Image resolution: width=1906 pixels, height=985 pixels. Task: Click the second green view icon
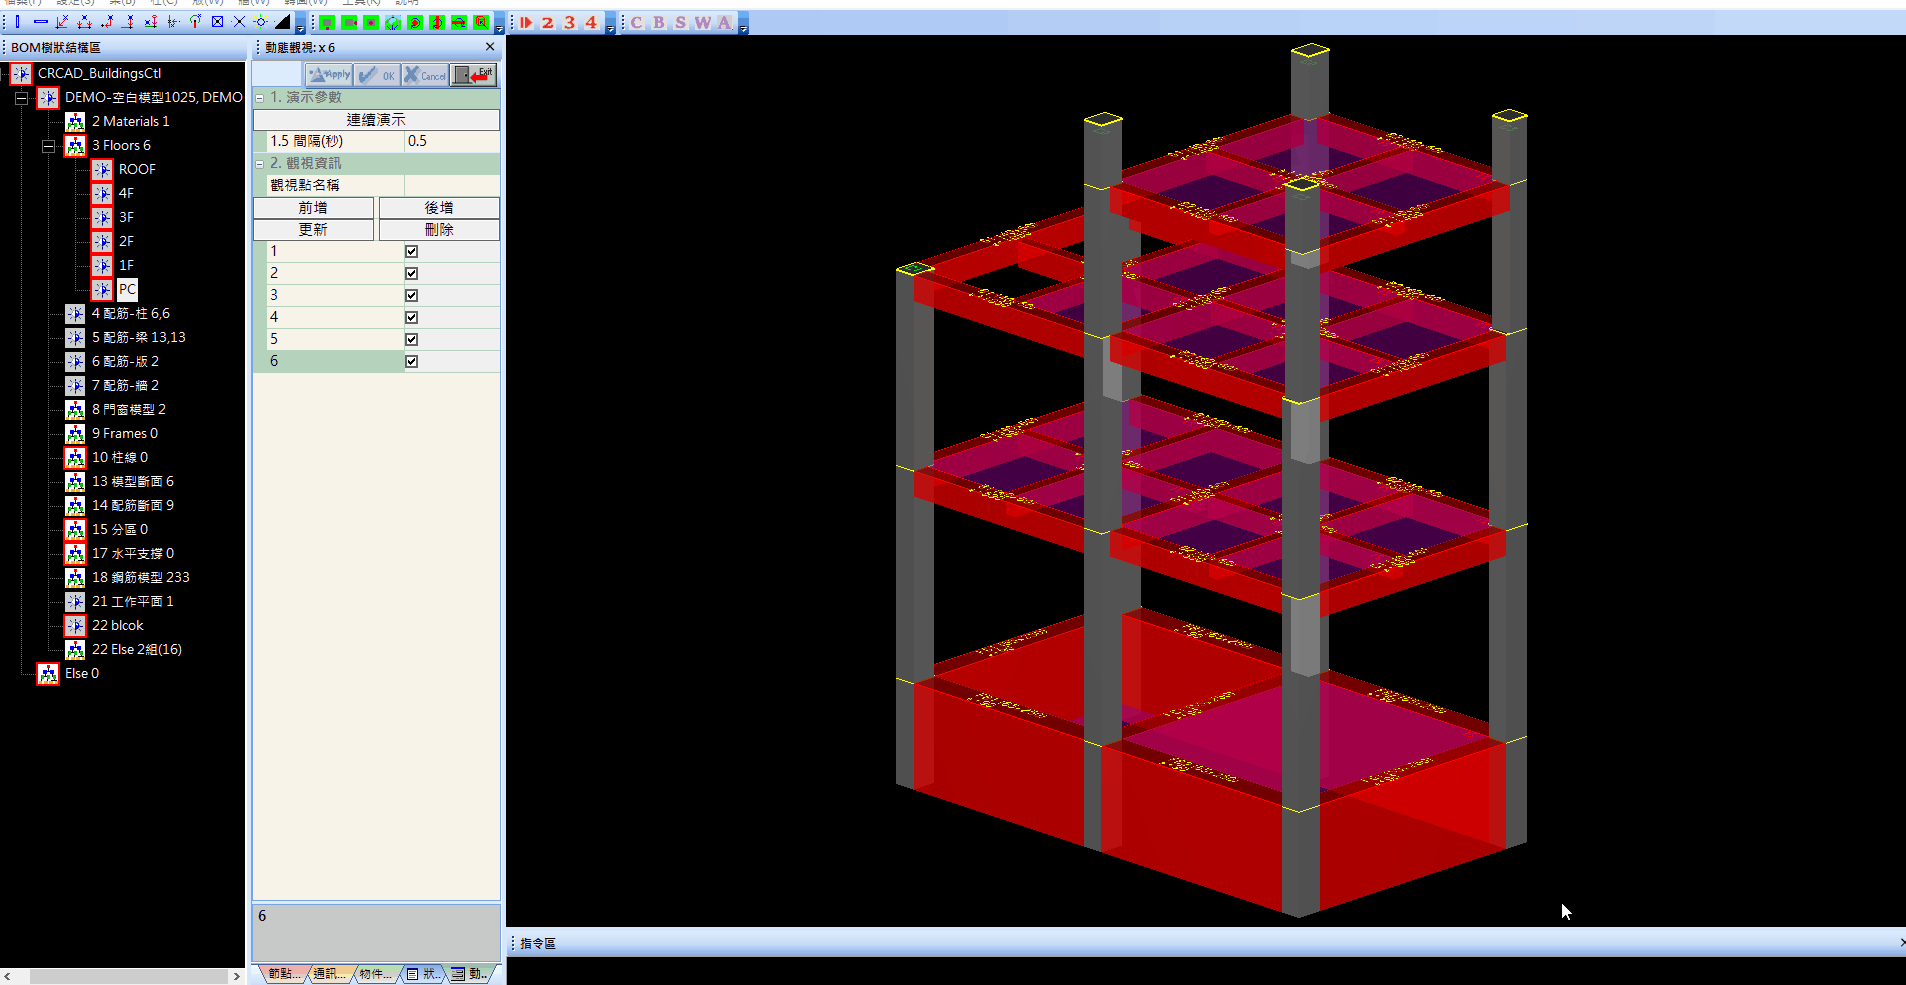point(349,22)
